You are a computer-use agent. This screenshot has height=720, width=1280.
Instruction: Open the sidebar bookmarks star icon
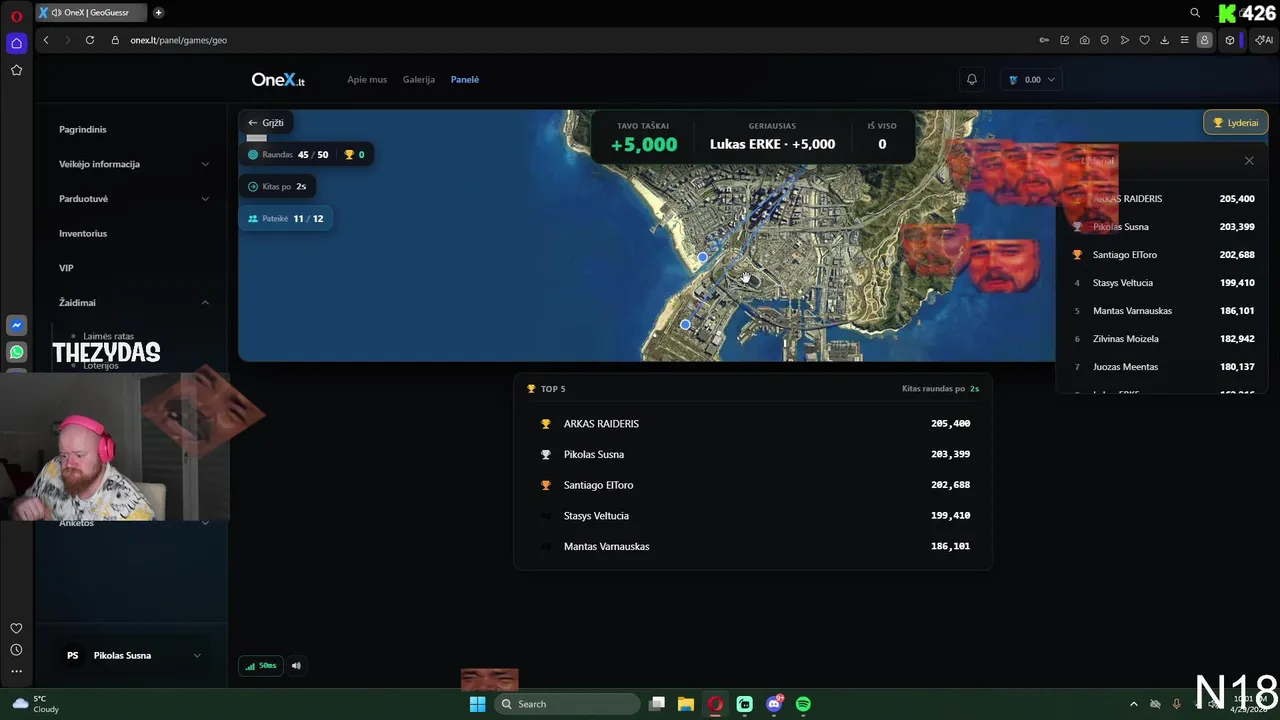click(x=16, y=70)
